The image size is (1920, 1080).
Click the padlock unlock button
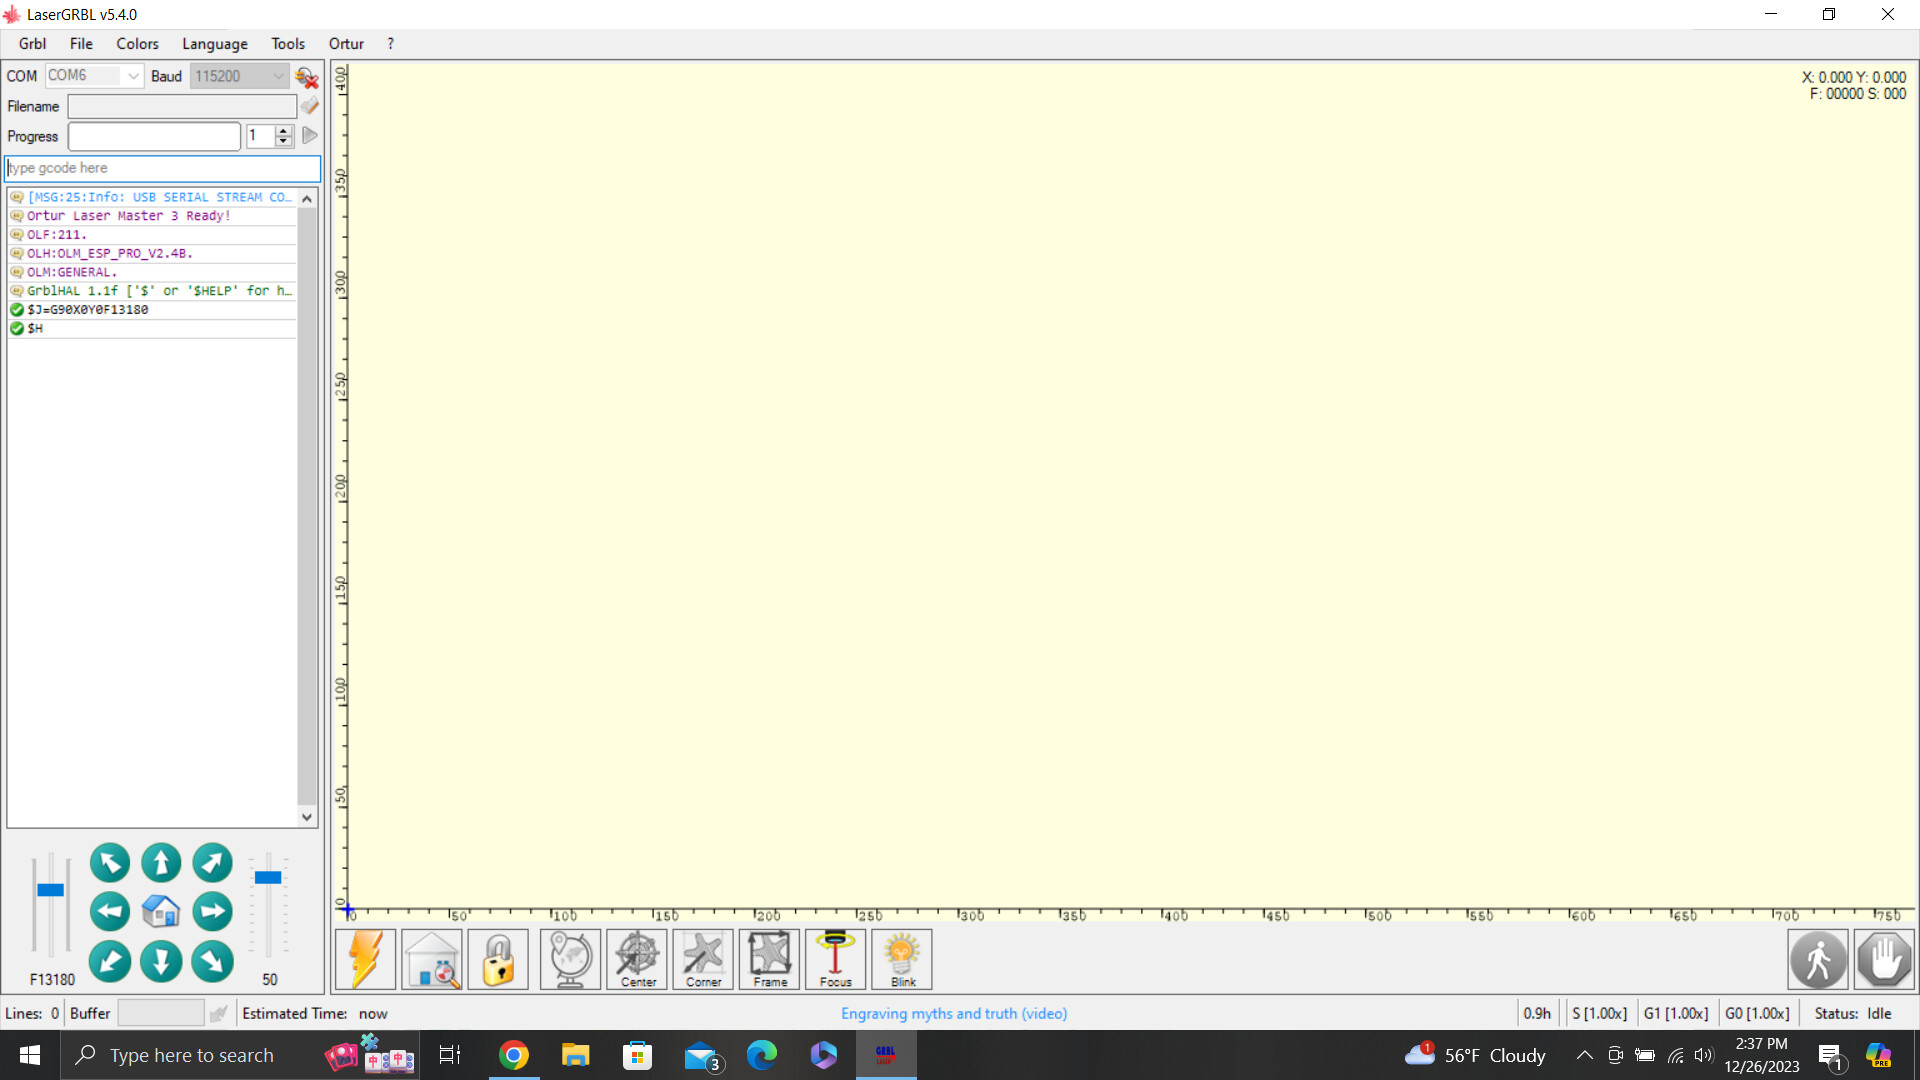click(x=498, y=958)
